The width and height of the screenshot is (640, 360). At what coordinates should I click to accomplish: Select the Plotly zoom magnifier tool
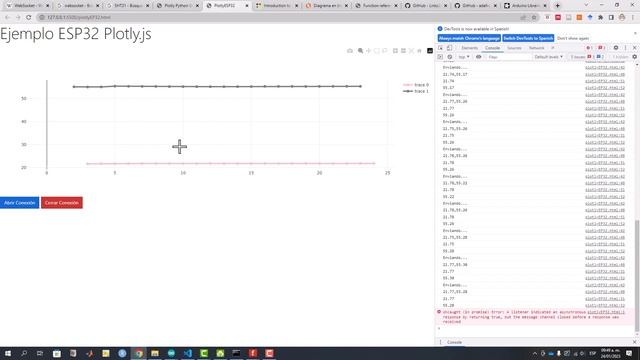click(x=360, y=51)
